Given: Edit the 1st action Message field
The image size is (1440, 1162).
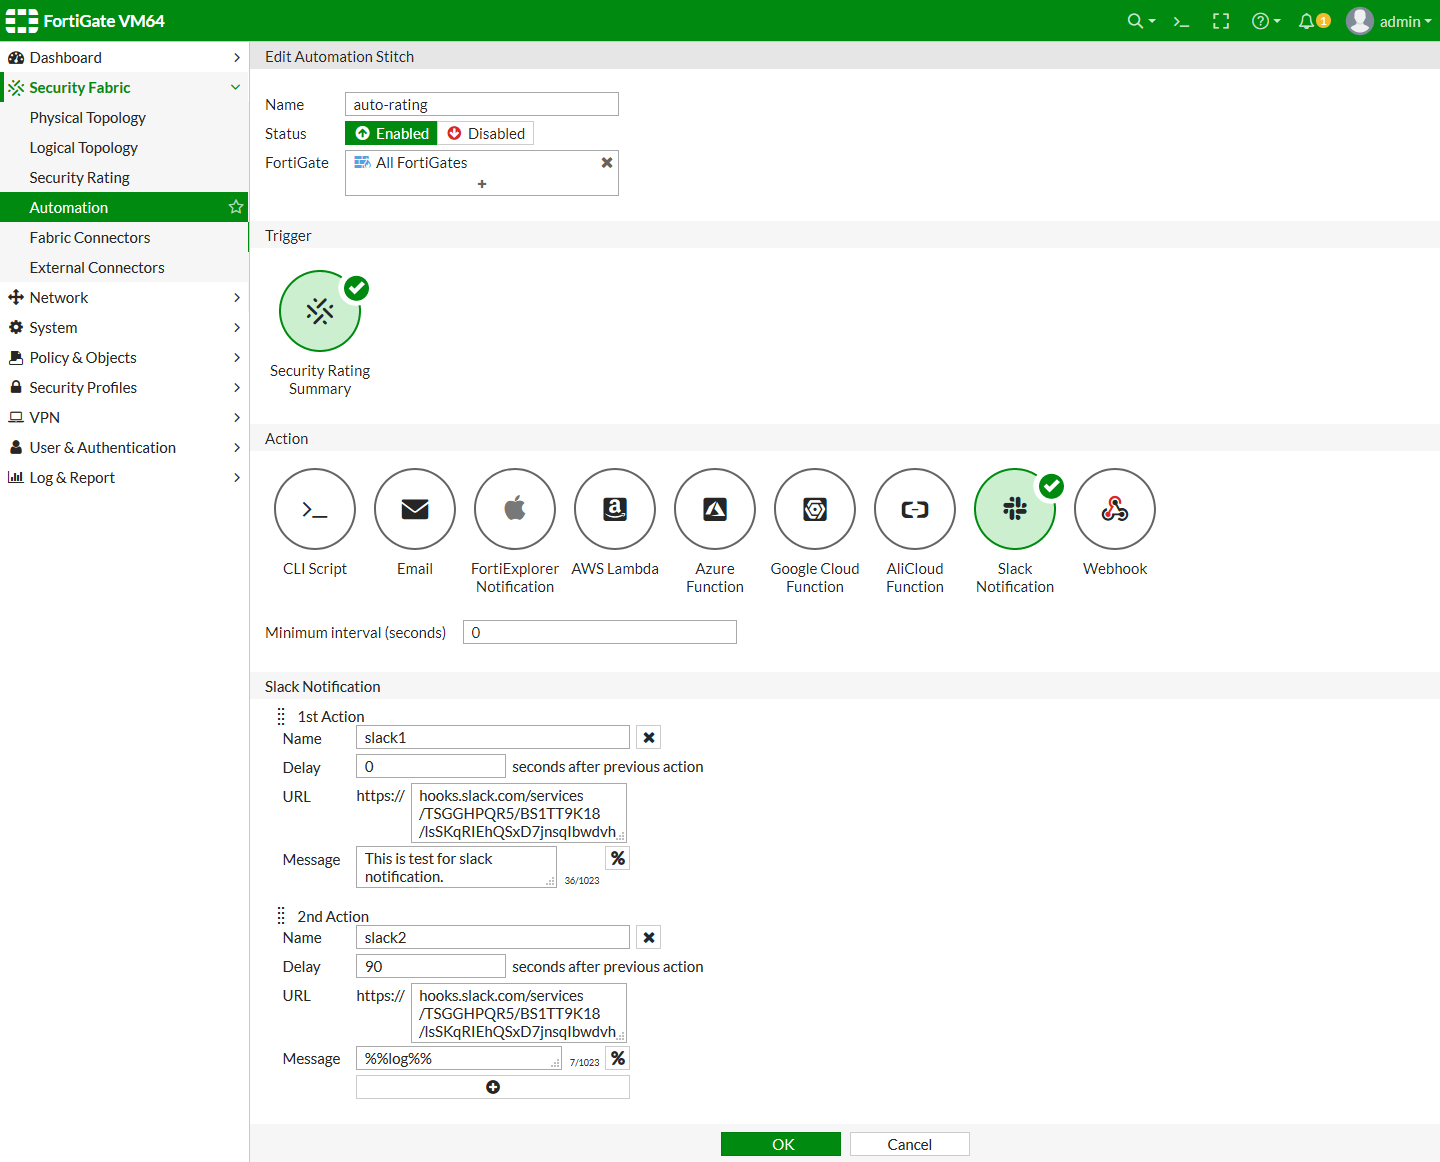Looking at the screenshot, I should pos(456,867).
